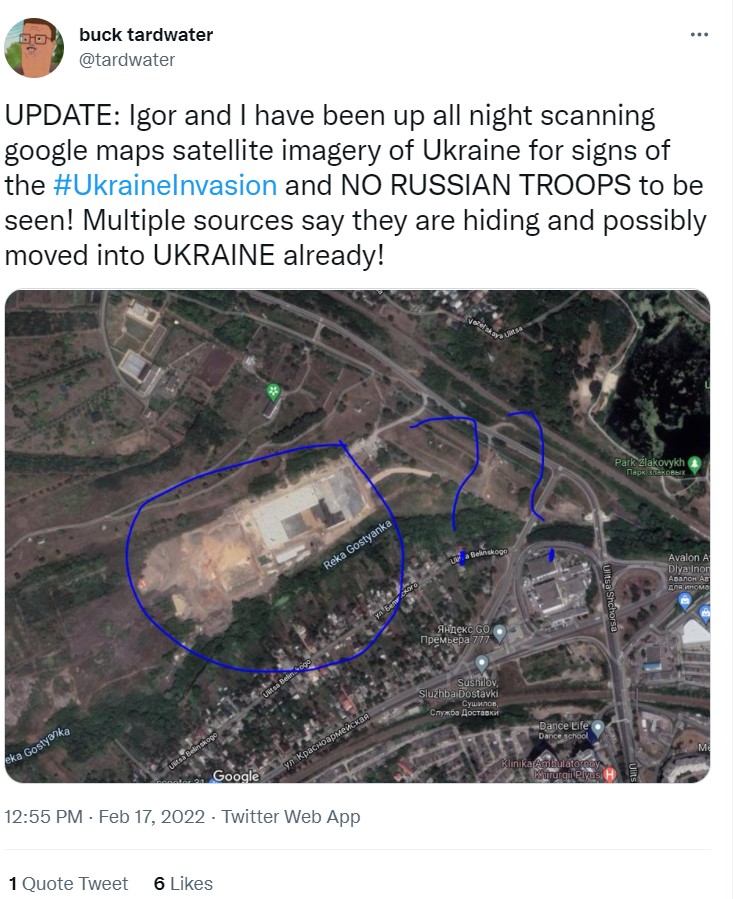Open the tweet's three-dot more menu
The height and width of the screenshot is (899, 733).
699,35
